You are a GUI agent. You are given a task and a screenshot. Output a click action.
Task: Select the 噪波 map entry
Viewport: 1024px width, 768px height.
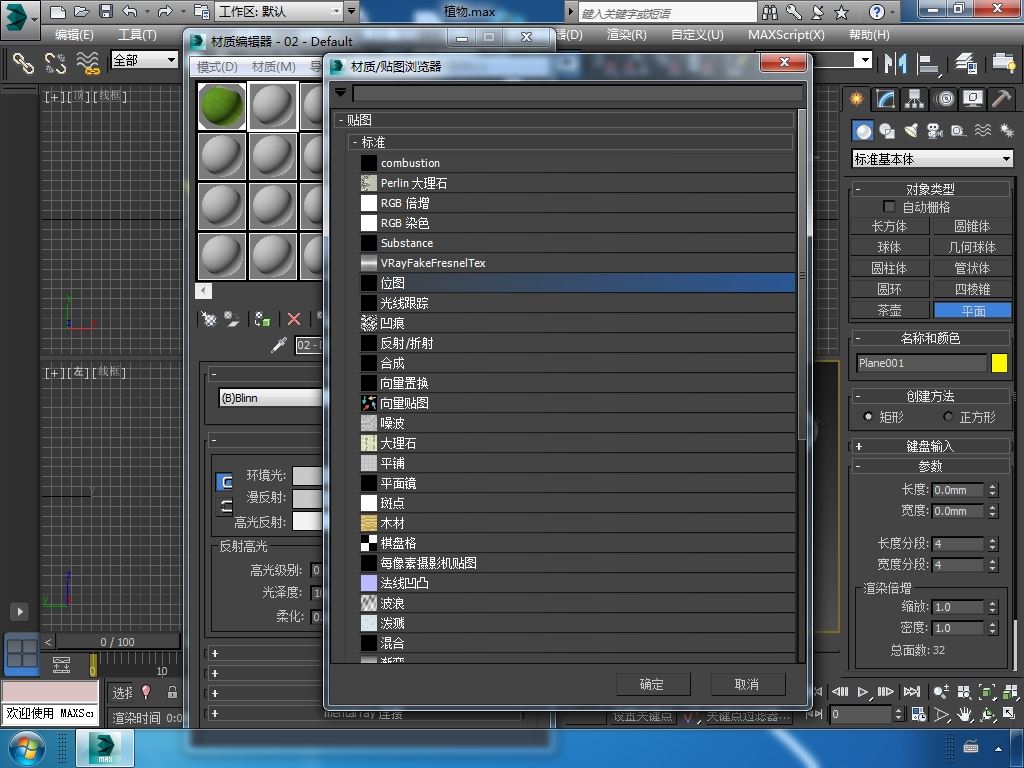click(x=577, y=423)
